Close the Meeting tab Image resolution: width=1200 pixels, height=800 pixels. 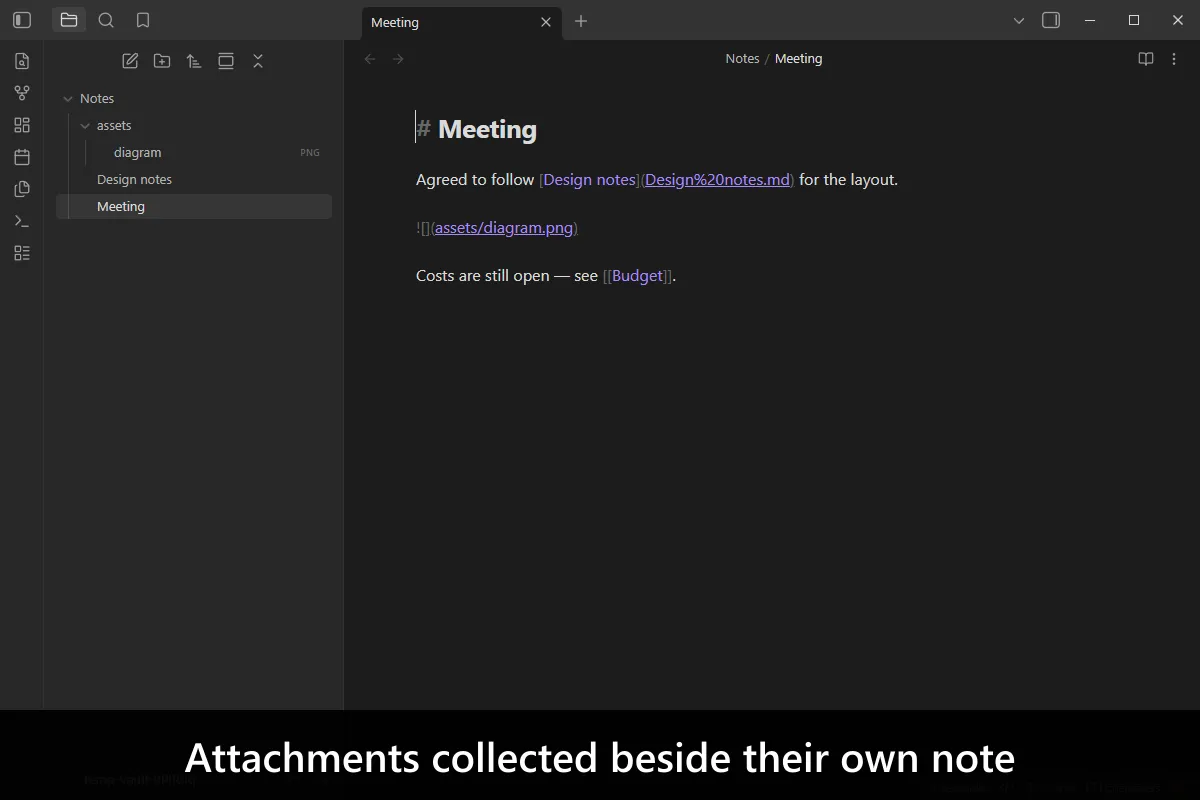546,22
